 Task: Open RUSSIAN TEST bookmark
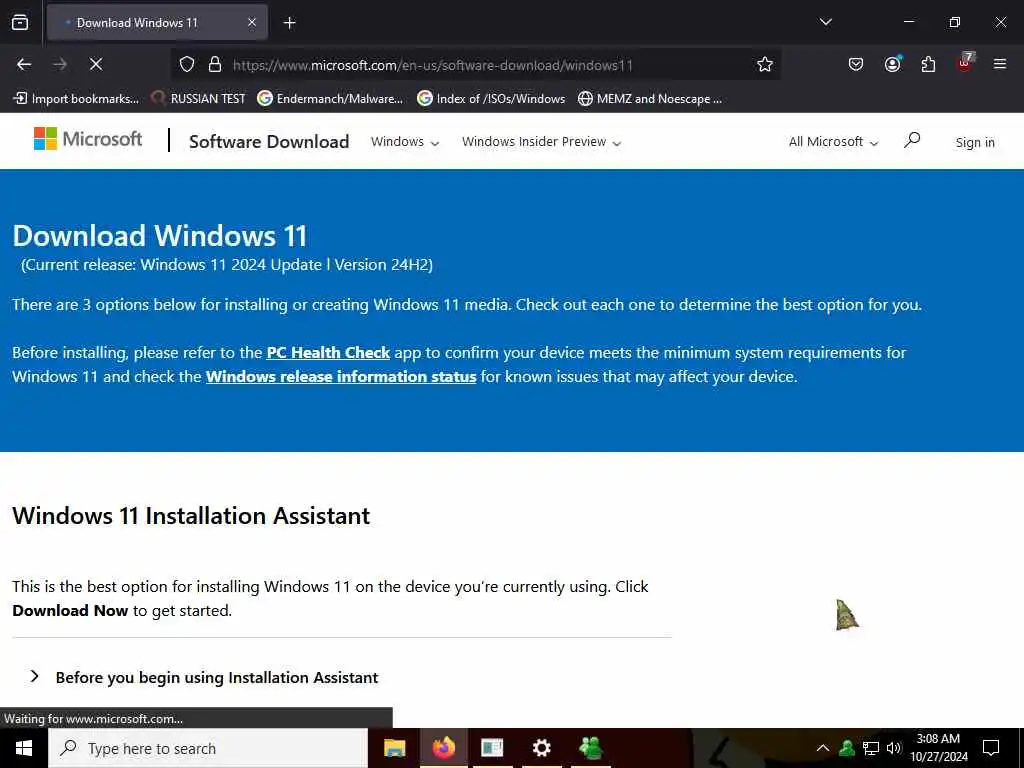pos(198,99)
